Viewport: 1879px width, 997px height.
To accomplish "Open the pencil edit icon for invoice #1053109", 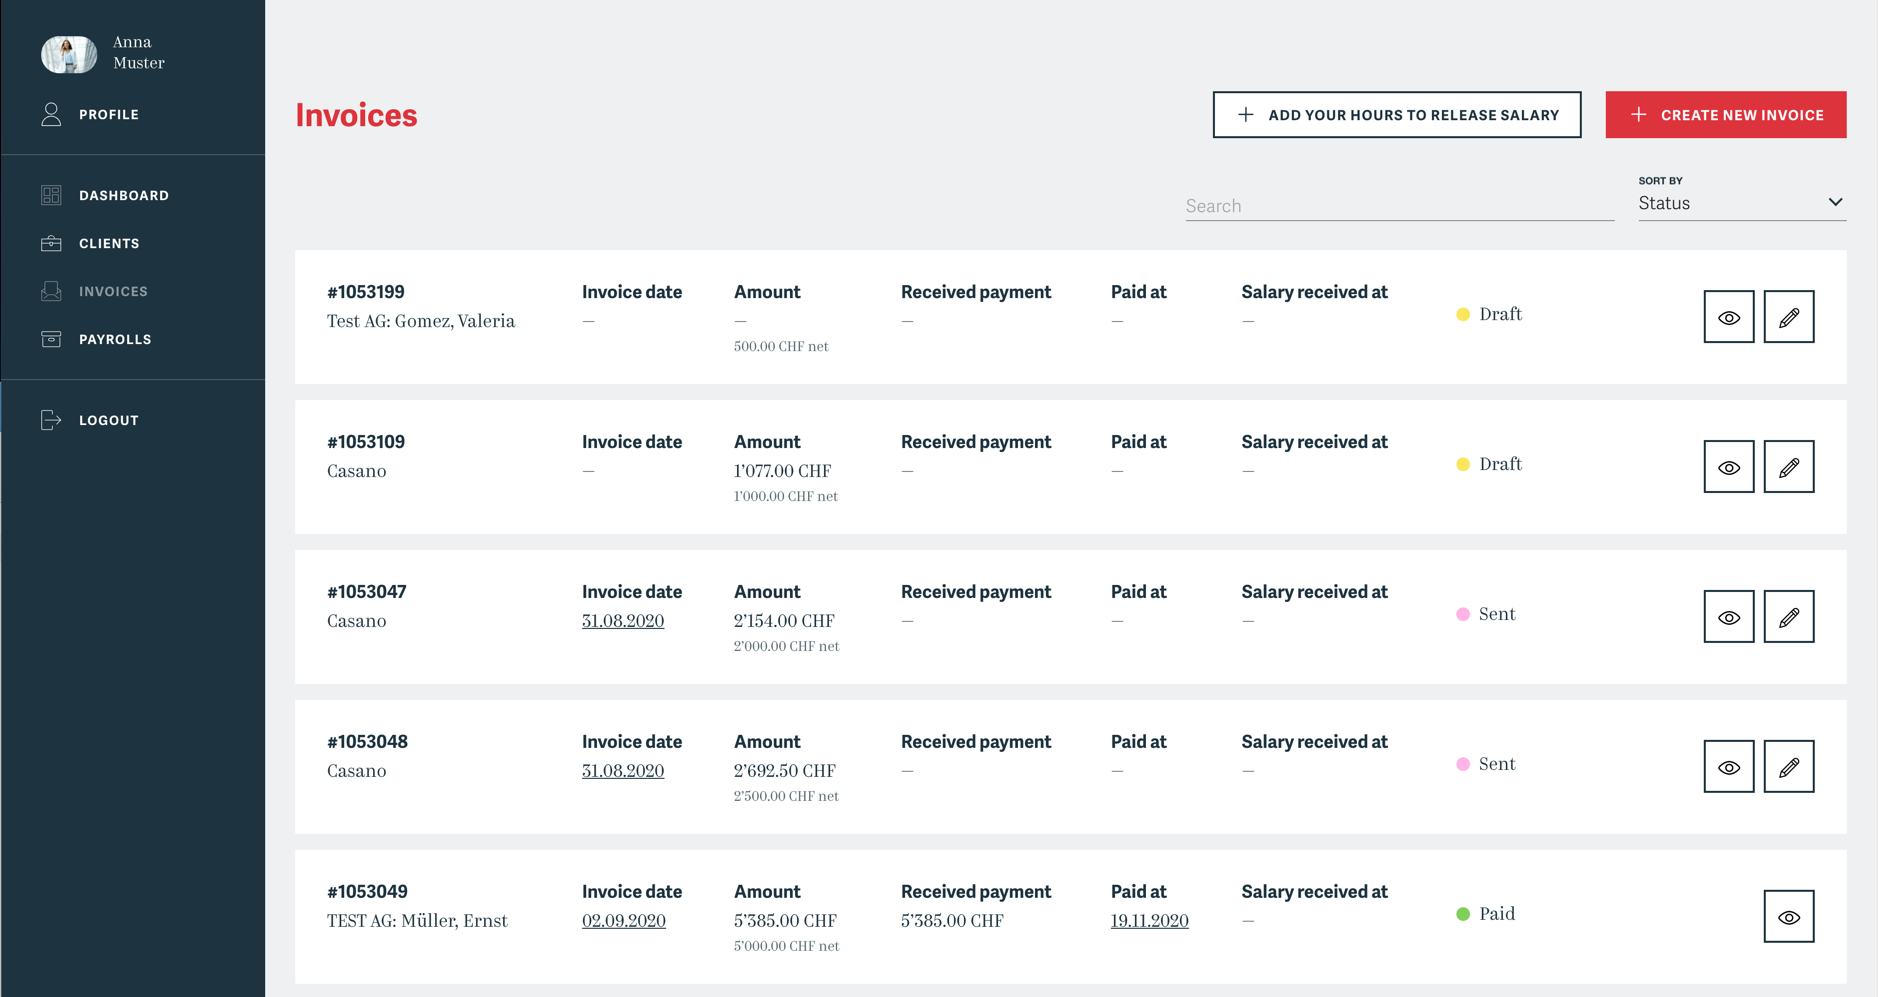I will click(1789, 466).
